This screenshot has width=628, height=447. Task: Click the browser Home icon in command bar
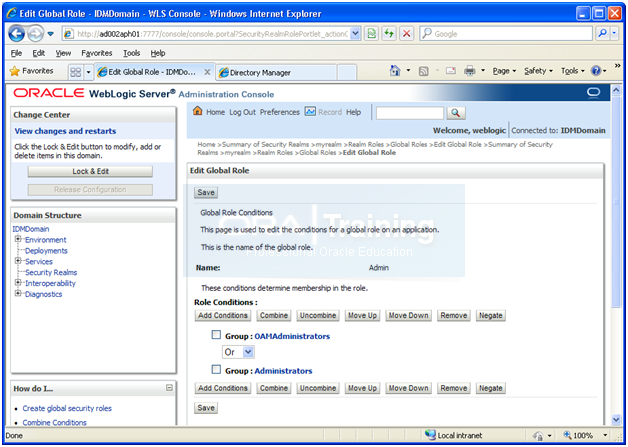click(395, 71)
